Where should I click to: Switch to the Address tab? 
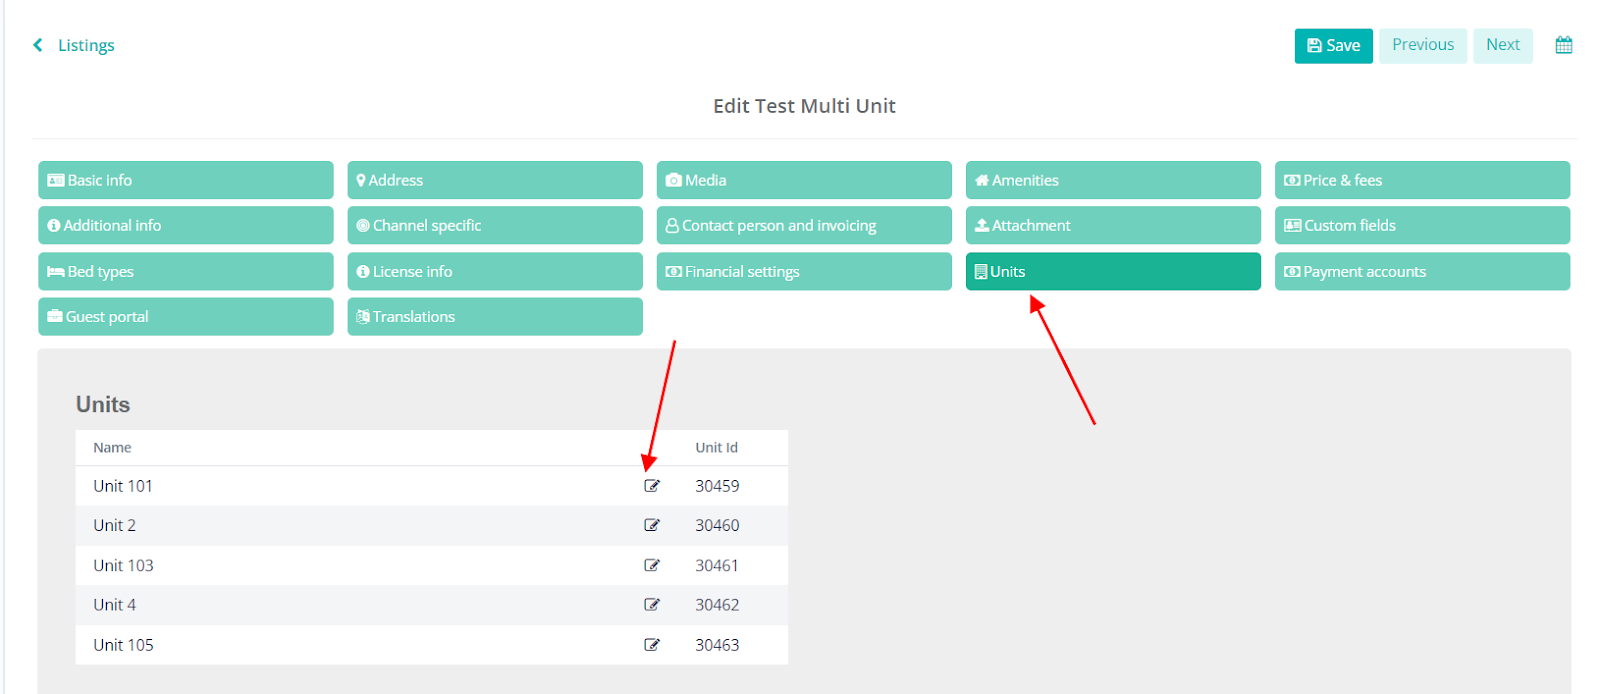point(494,180)
